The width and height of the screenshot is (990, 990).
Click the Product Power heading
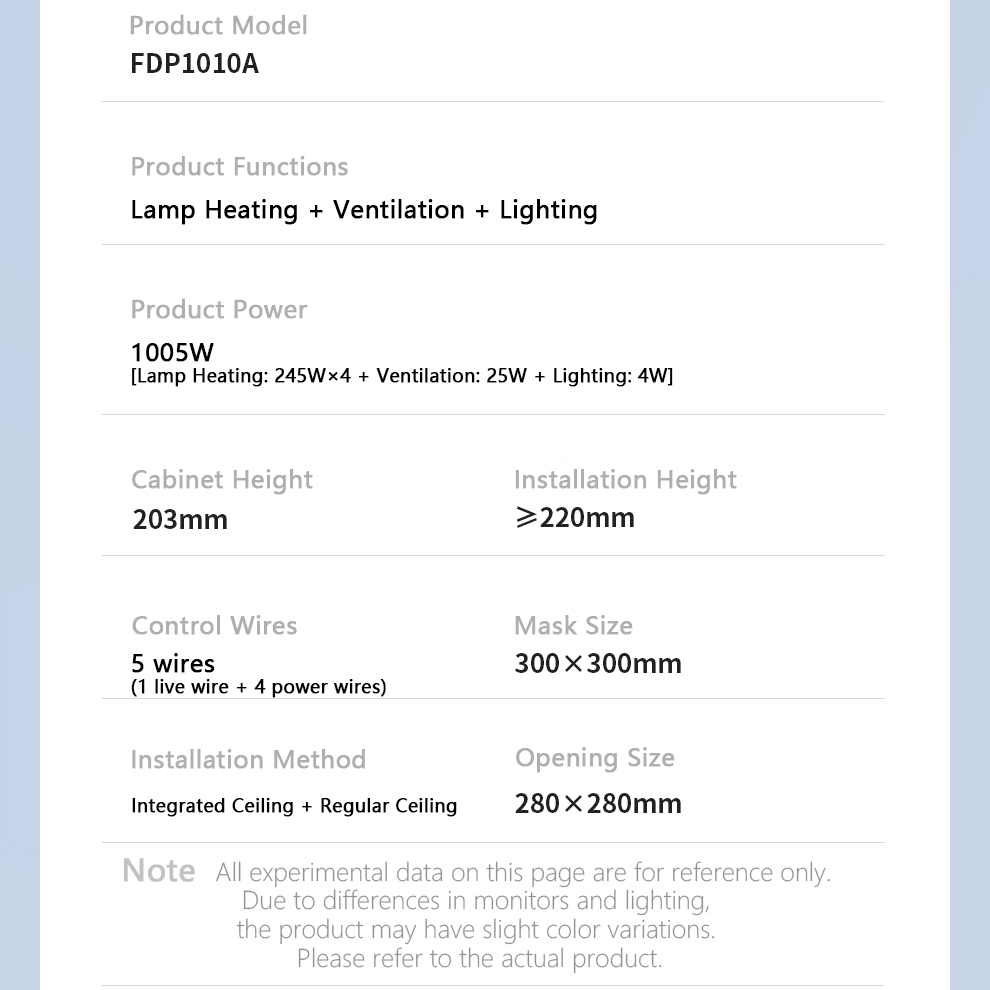(218, 309)
